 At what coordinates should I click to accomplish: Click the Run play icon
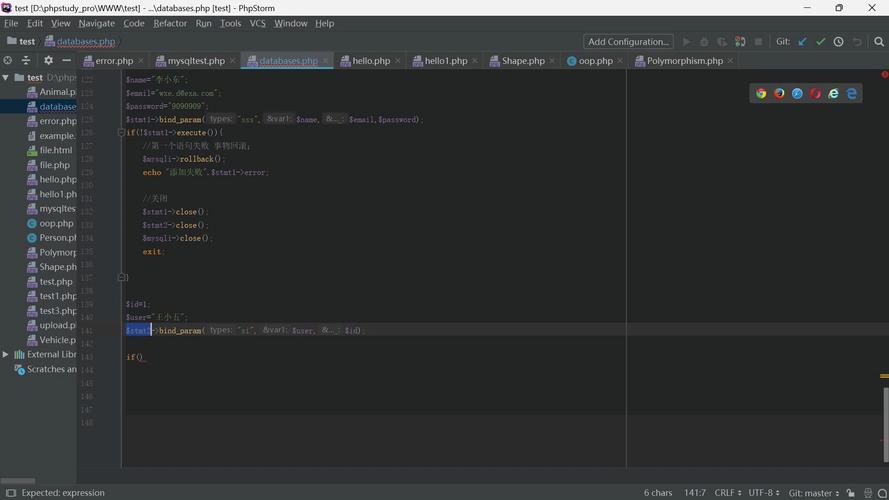pos(686,42)
